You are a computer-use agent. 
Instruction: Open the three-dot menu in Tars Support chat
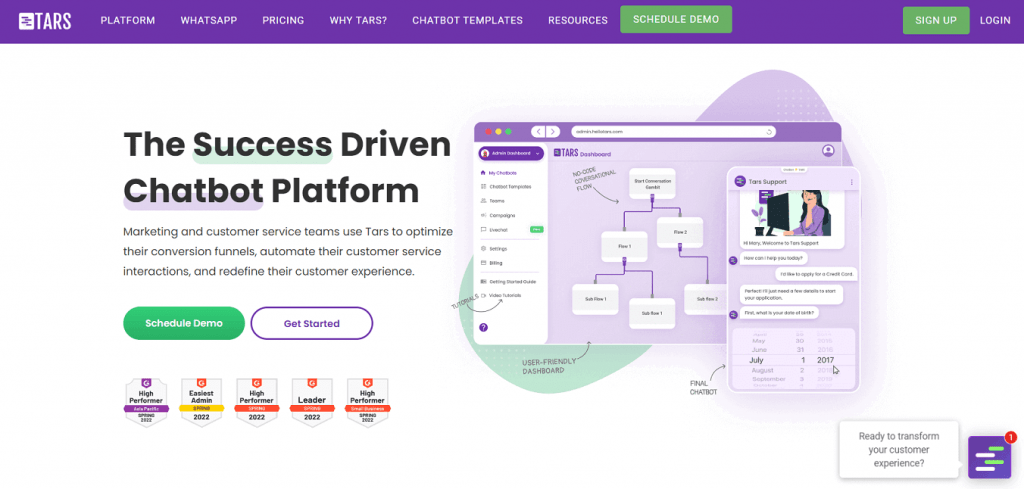point(852,182)
